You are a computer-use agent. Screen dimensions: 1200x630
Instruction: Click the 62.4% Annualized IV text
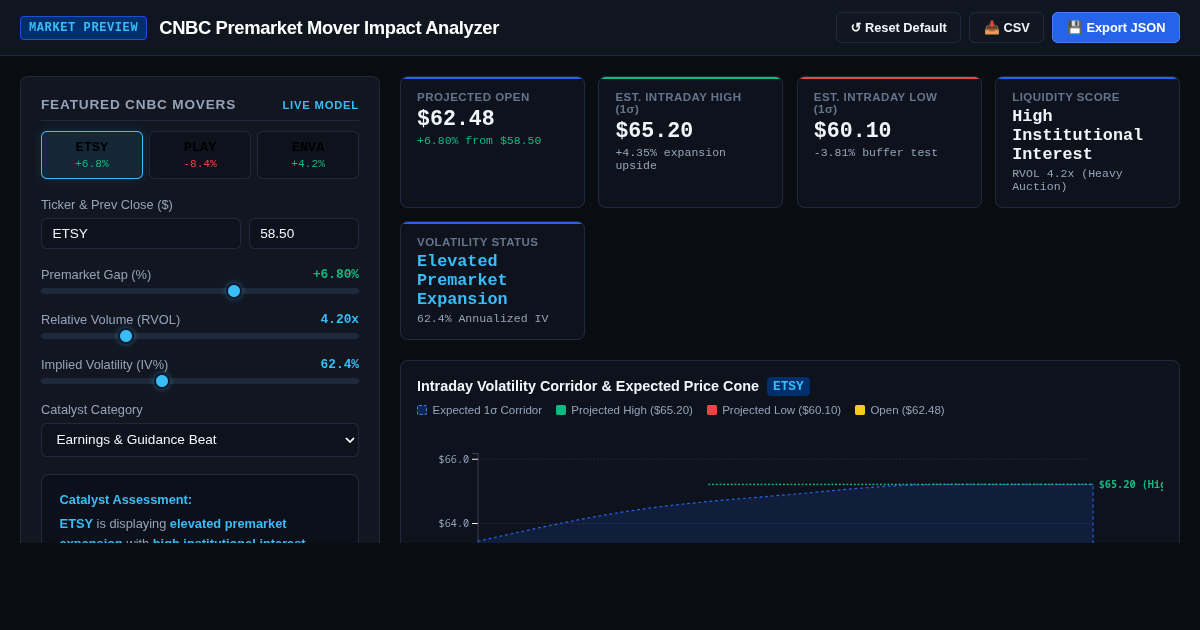(483, 319)
